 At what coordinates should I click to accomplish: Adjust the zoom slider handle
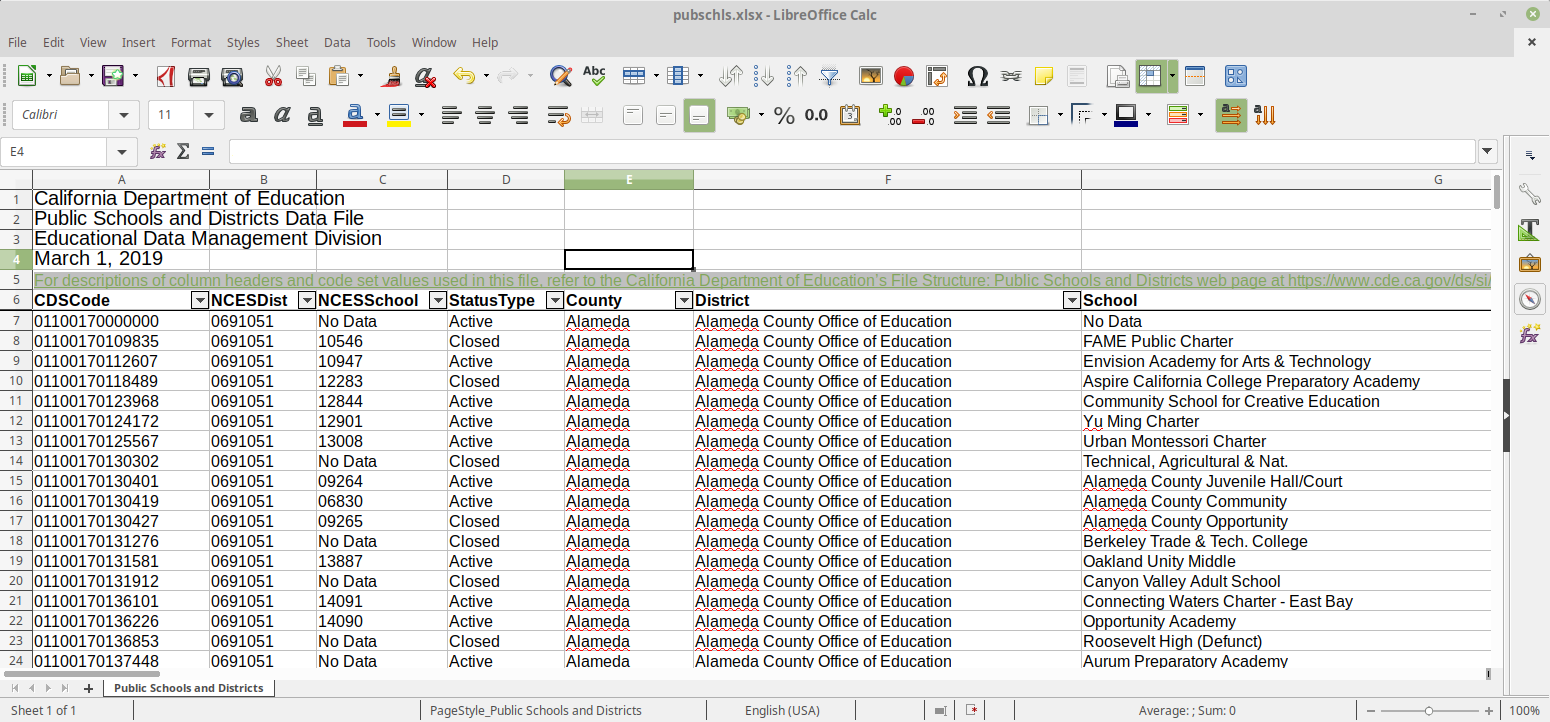[x=1428, y=711]
